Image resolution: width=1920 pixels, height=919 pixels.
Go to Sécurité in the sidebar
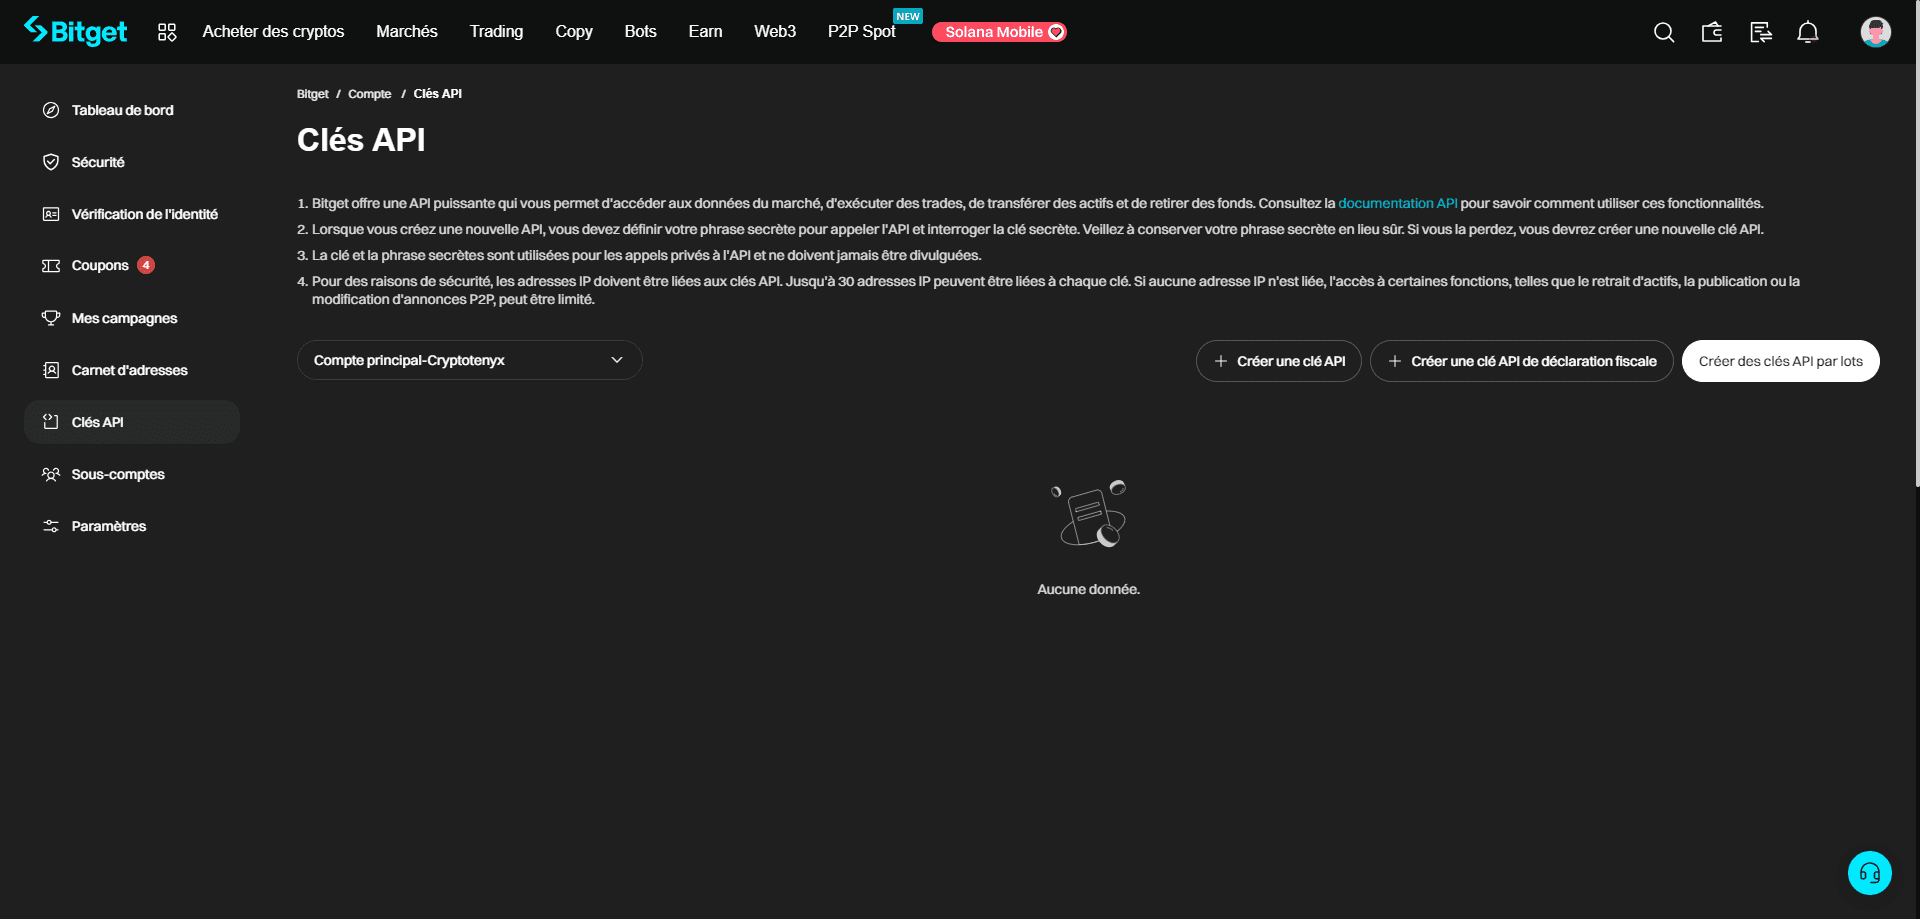pyautogui.click(x=98, y=162)
